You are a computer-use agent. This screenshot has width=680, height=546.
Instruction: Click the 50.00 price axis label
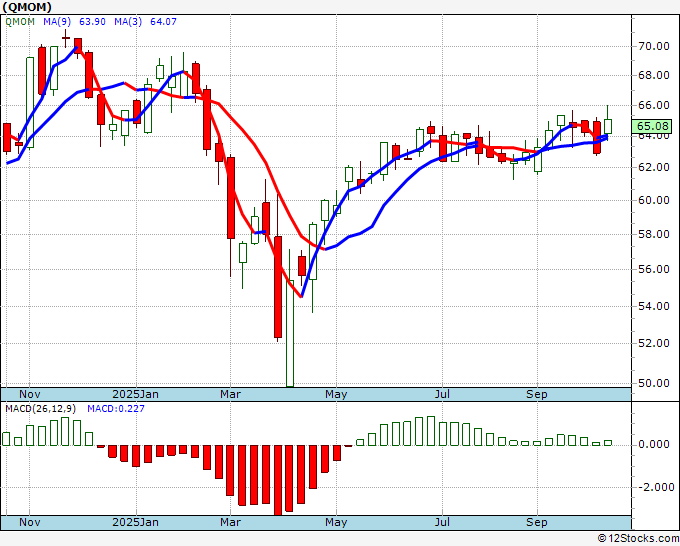(x=654, y=383)
